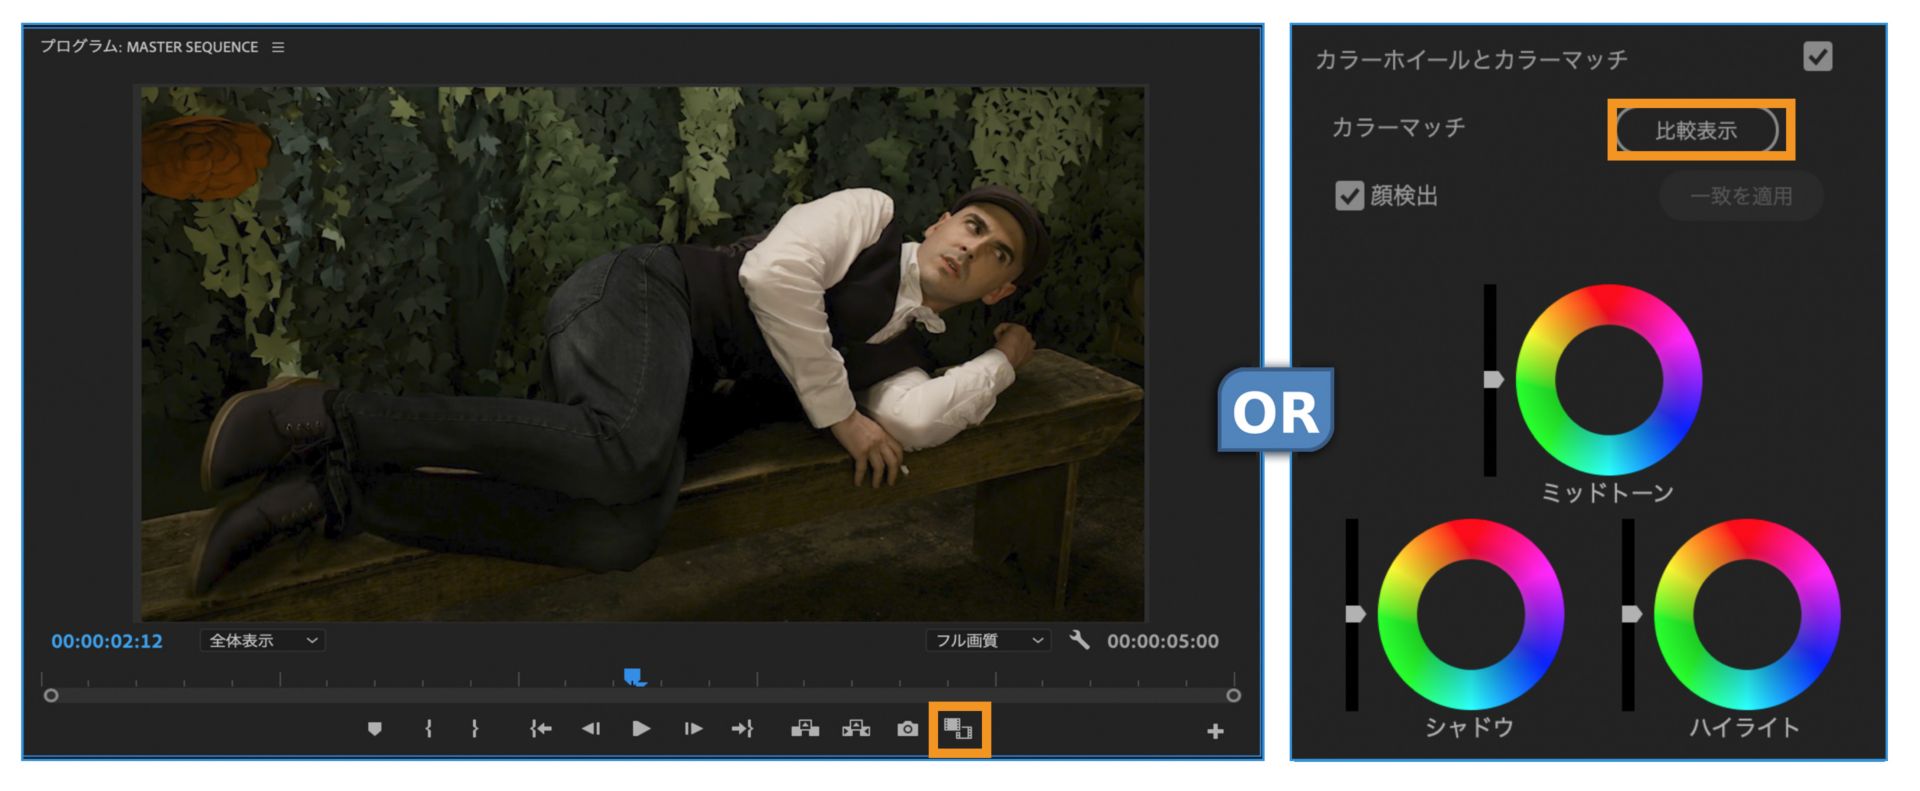1920x791 pixels.
Task: Click the Mark In bracket button
Action: coord(428,729)
